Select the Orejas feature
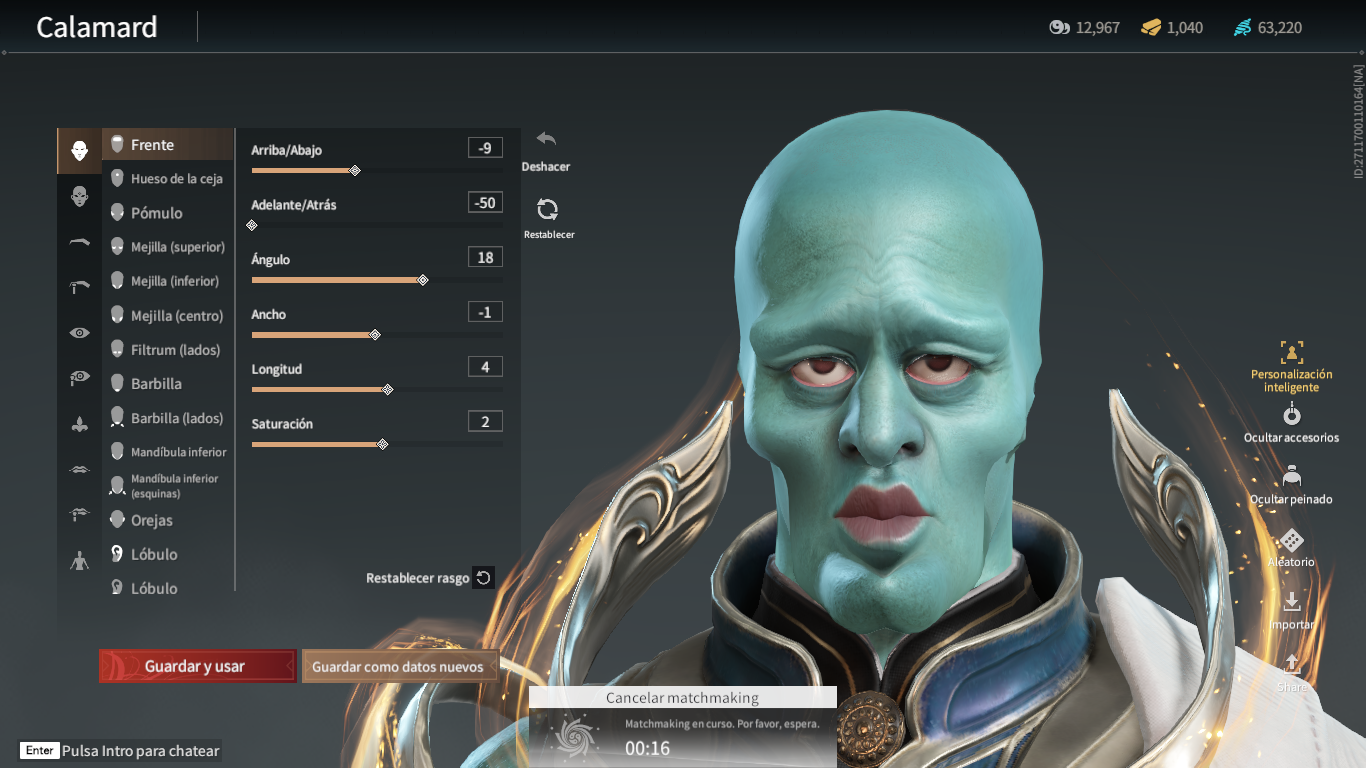1366x768 pixels. pos(168,520)
